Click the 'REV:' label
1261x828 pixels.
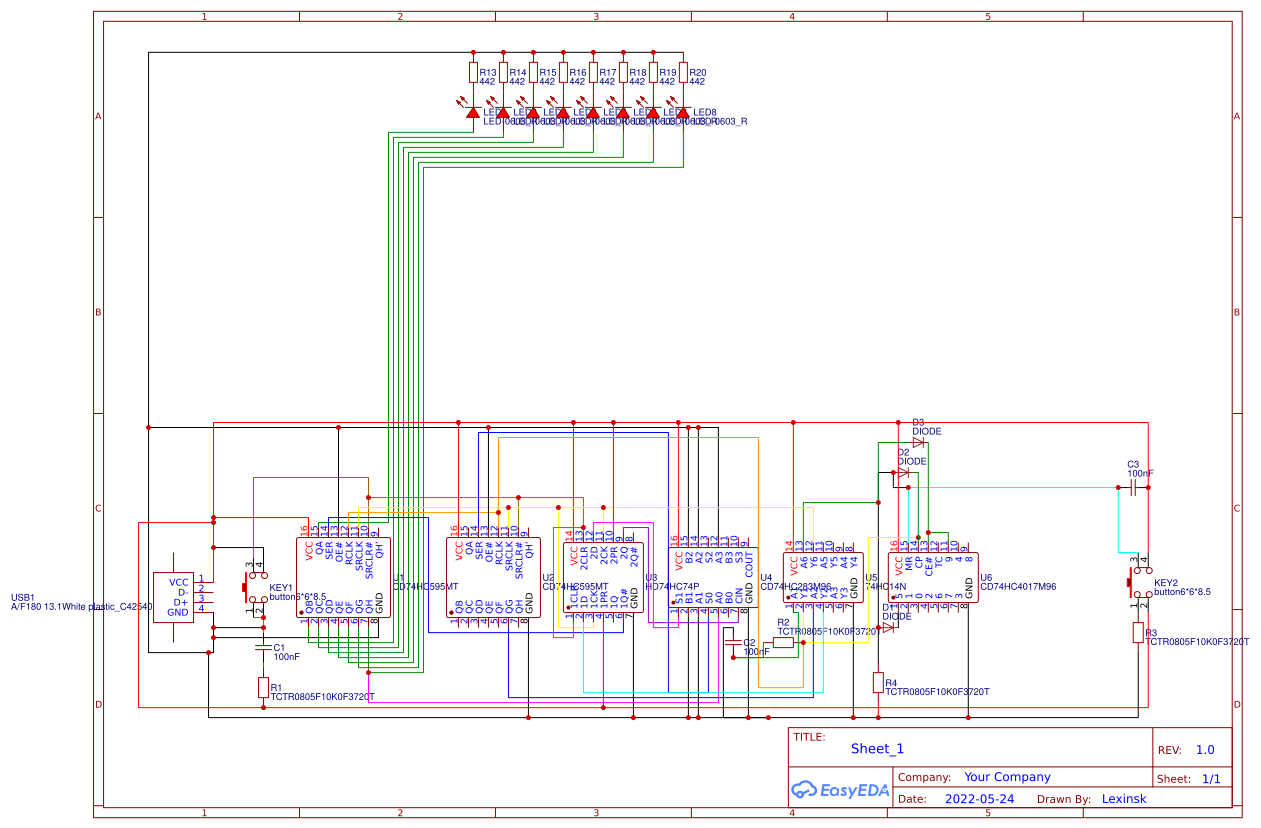coord(1169,750)
